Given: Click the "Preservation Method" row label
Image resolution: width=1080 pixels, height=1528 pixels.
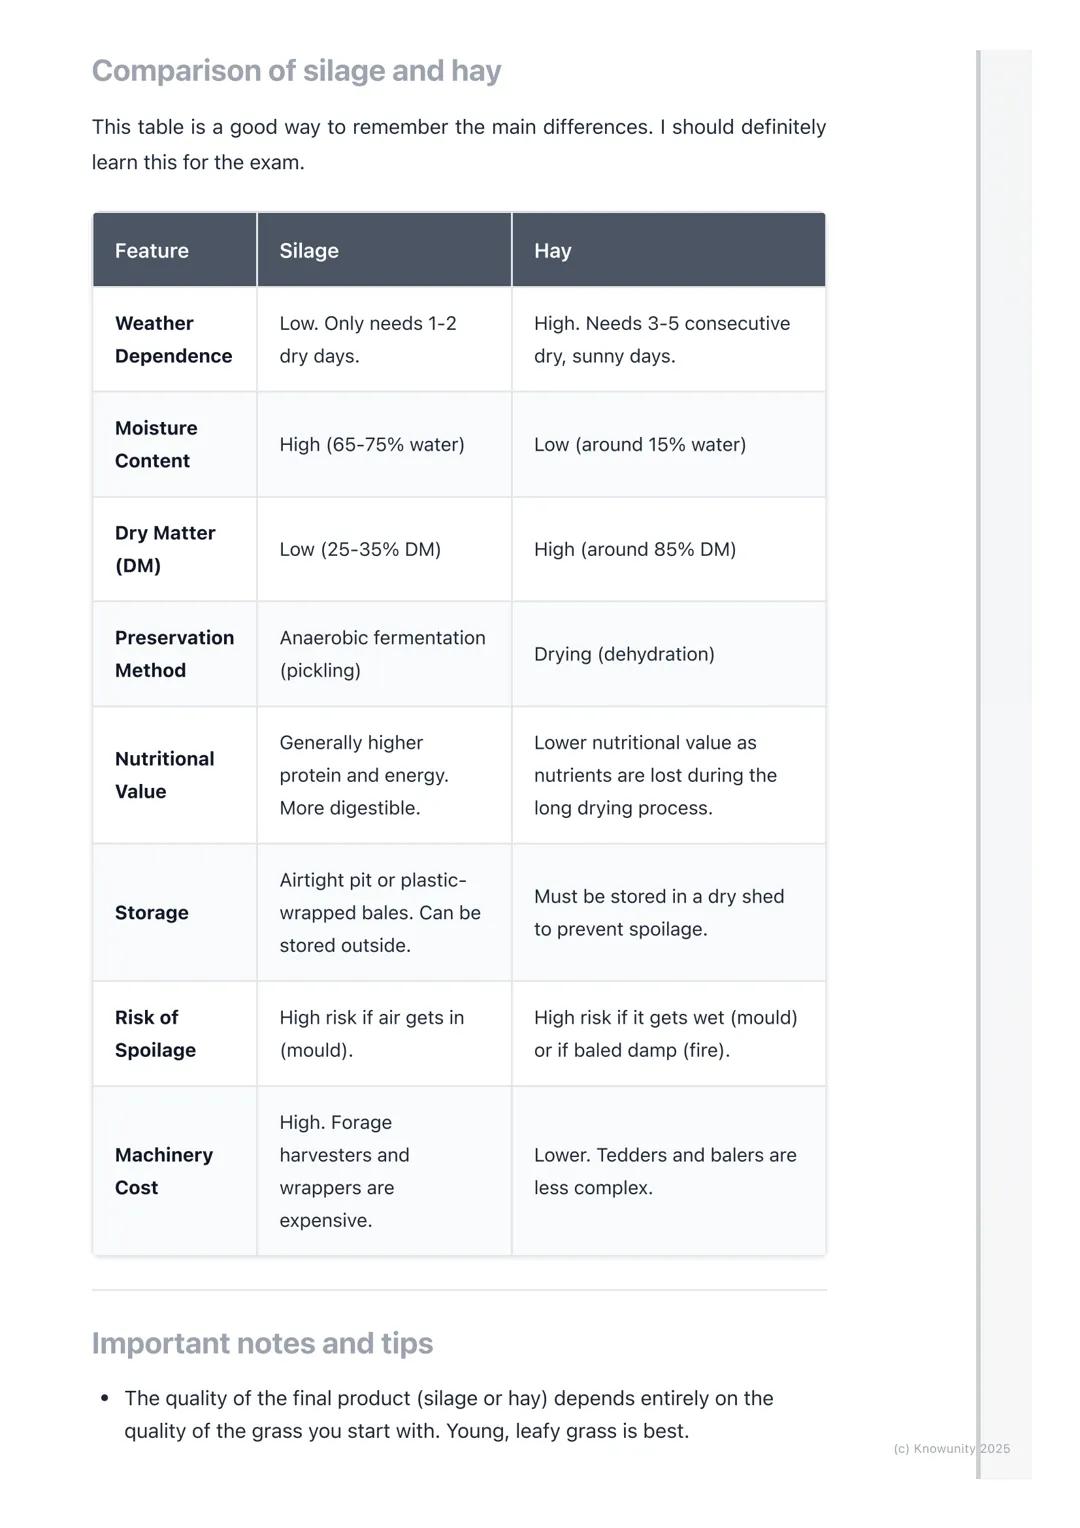Looking at the screenshot, I should pyautogui.click(x=174, y=654).
